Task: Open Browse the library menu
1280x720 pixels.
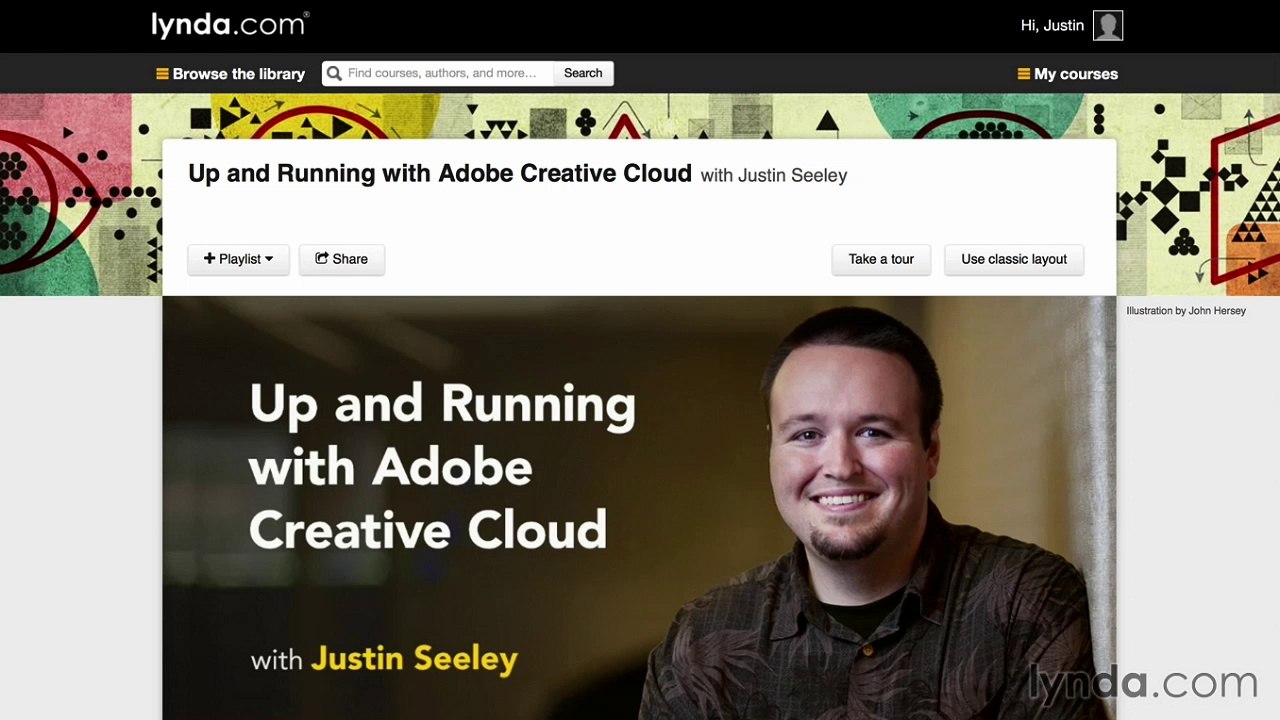Action: coord(231,74)
